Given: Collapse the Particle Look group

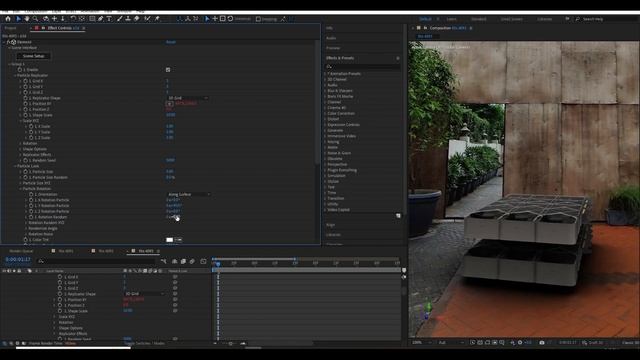Looking at the screenshot, I should pos(15,166).
